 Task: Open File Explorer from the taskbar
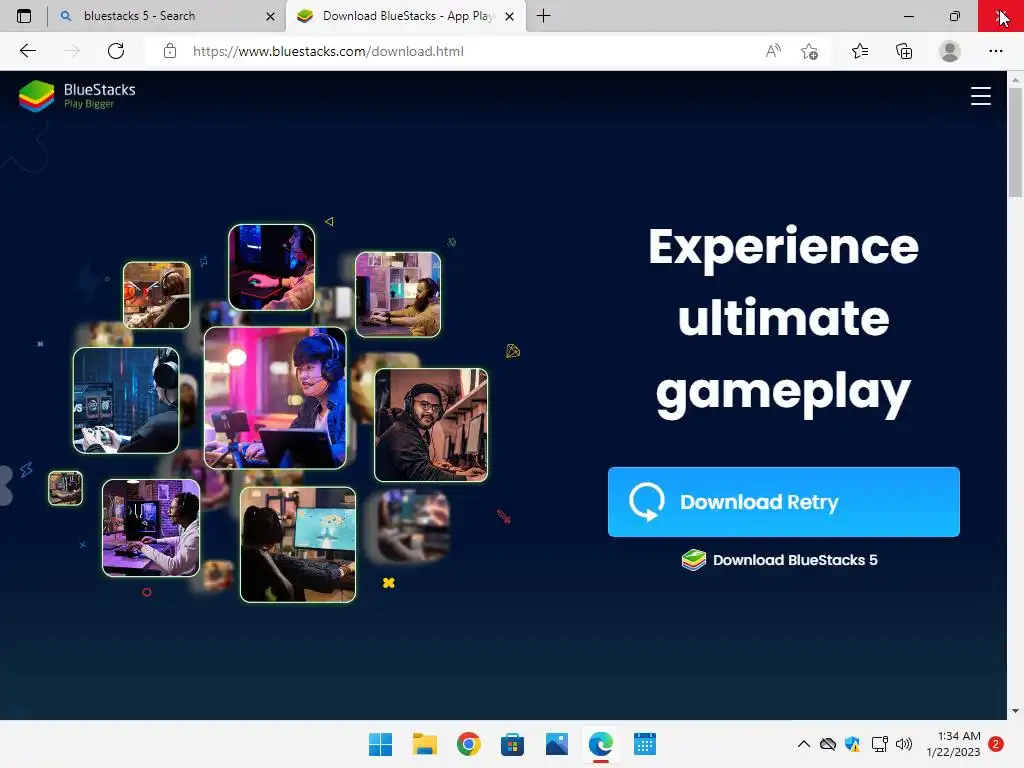click(424, 744)
